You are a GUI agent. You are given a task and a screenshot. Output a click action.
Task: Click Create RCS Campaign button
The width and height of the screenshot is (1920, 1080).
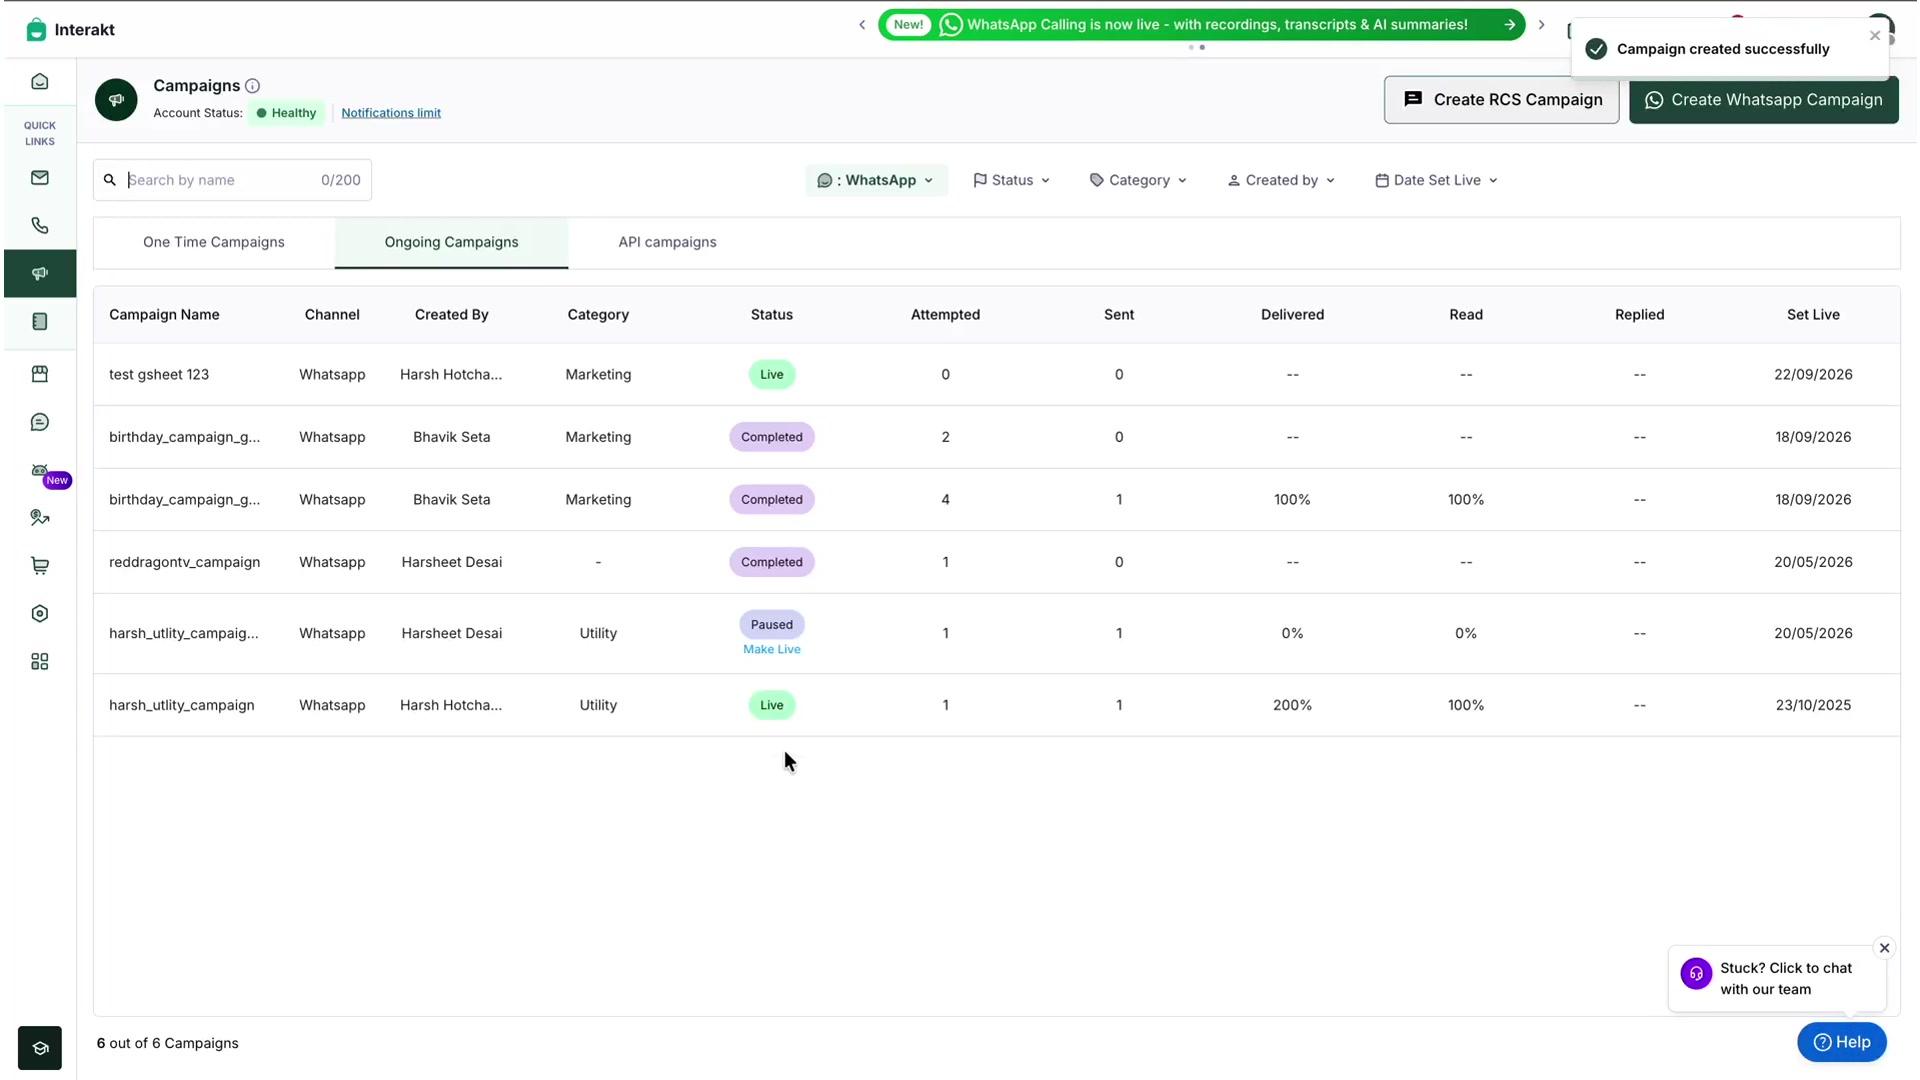coord(1501,100)
